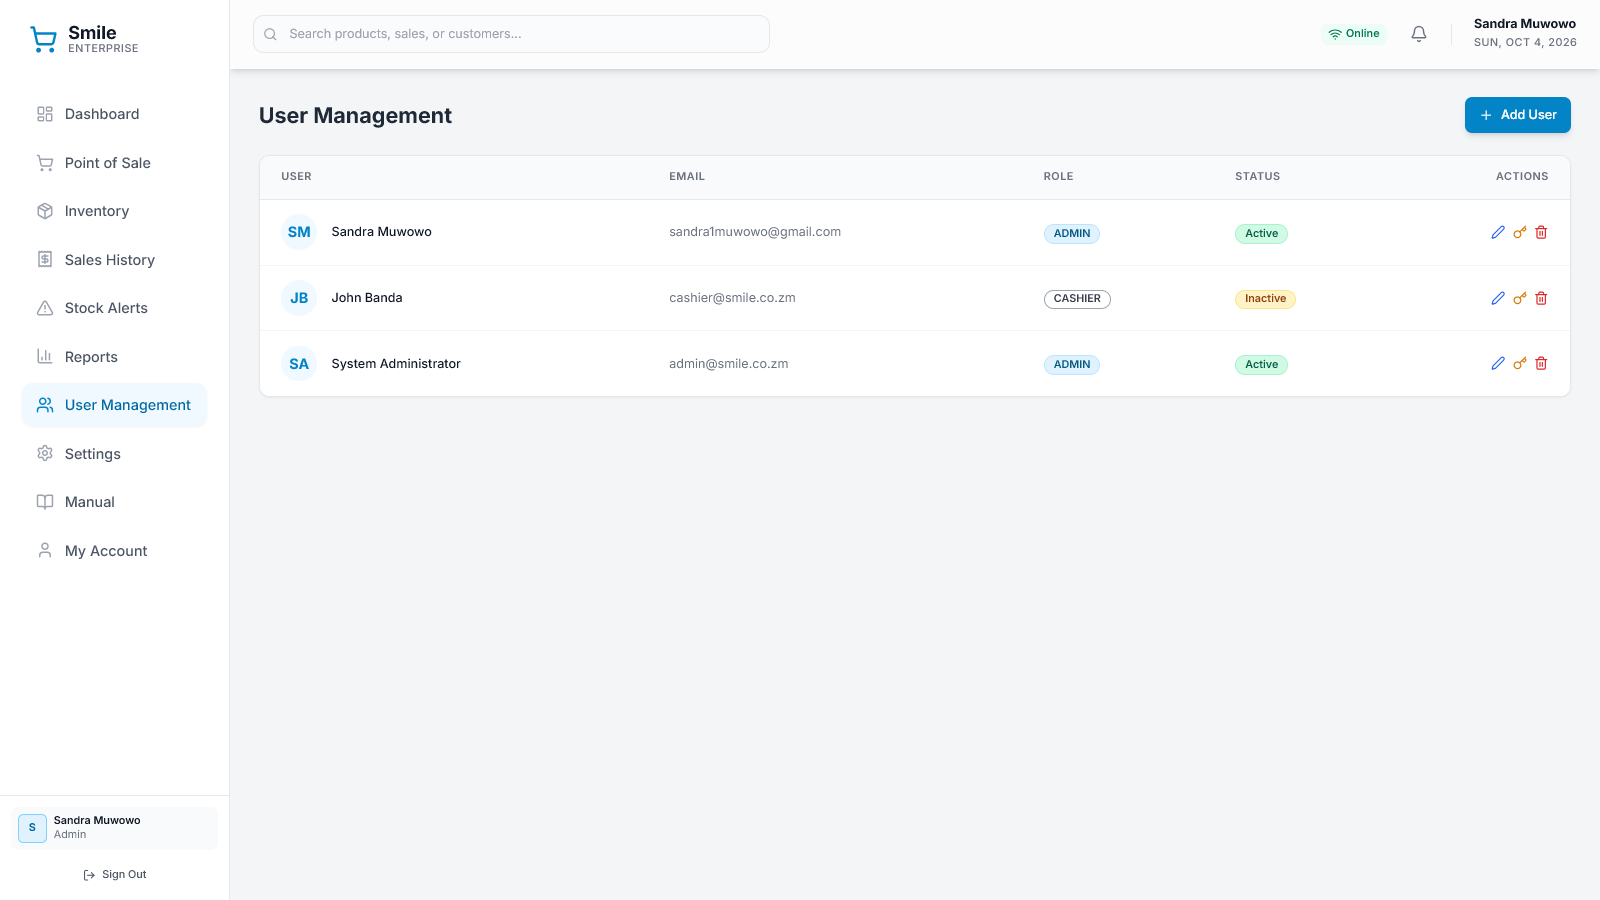Click JB avatar for John Banda
Viewport: 1600px width, 900px height.
click(x=299, y=298)
